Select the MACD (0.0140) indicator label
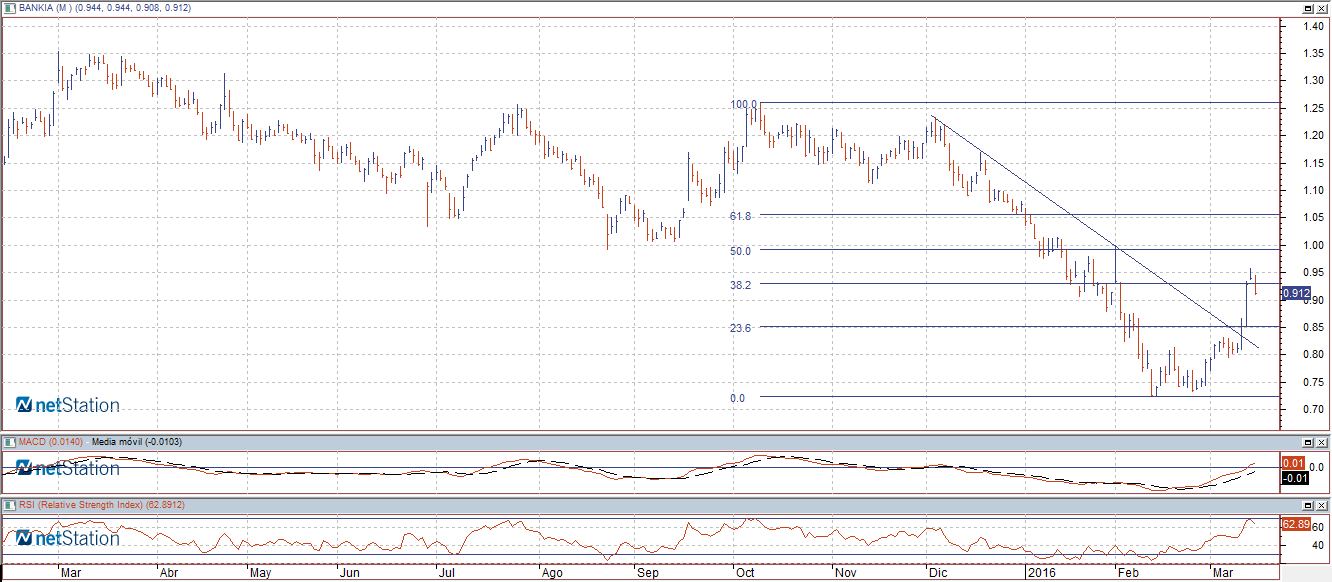Image resolution: width=1332 pixels, height=582 pixels. 51,441
